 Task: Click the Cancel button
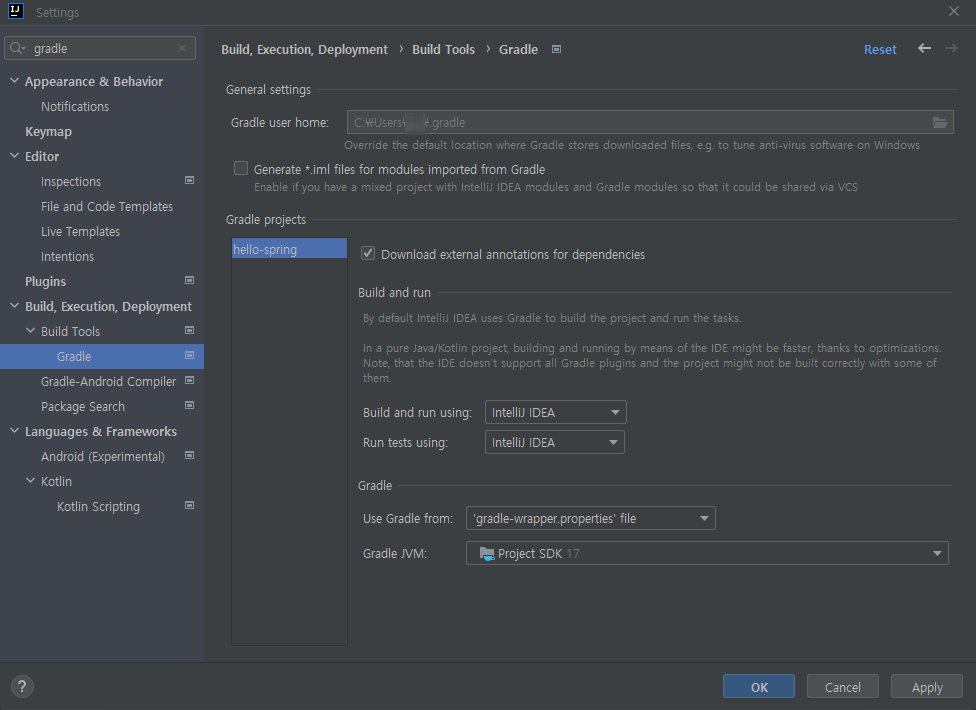click(x=842, y=686)
